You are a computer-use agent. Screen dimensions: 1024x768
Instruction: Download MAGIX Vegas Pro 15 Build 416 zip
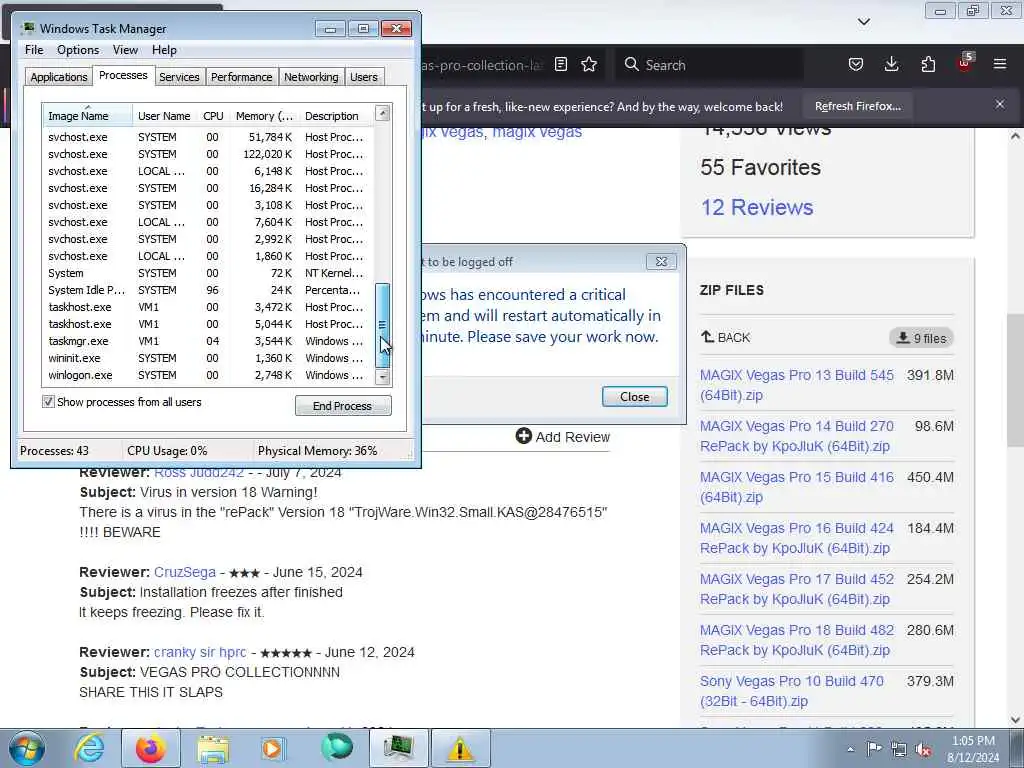797,487
